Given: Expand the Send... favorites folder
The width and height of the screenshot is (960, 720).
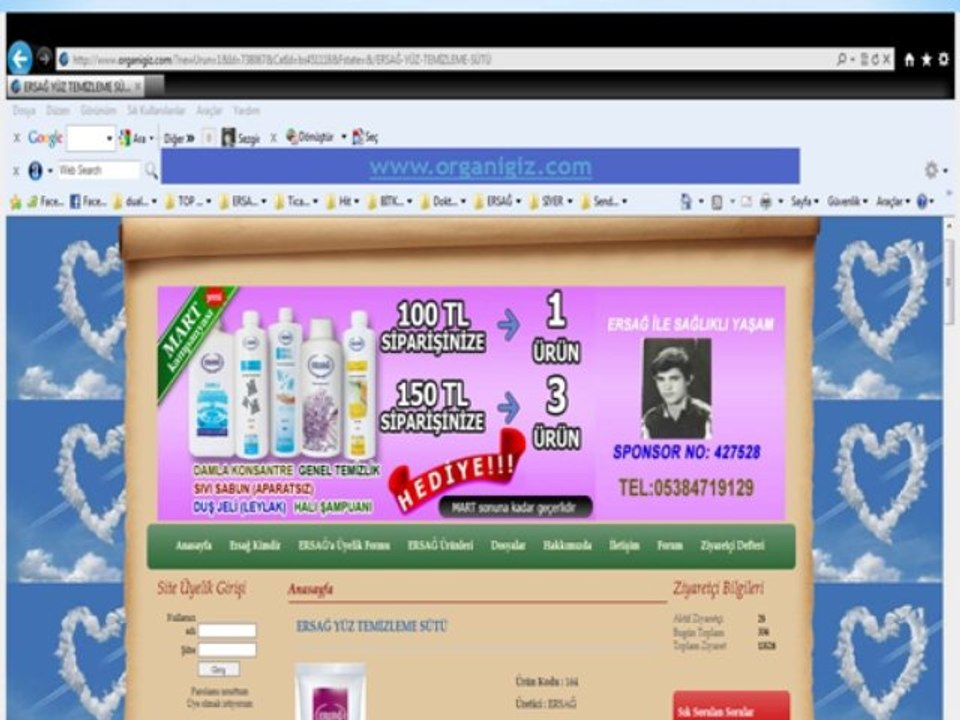Looking at the screenshot, I should coord(604,201).
